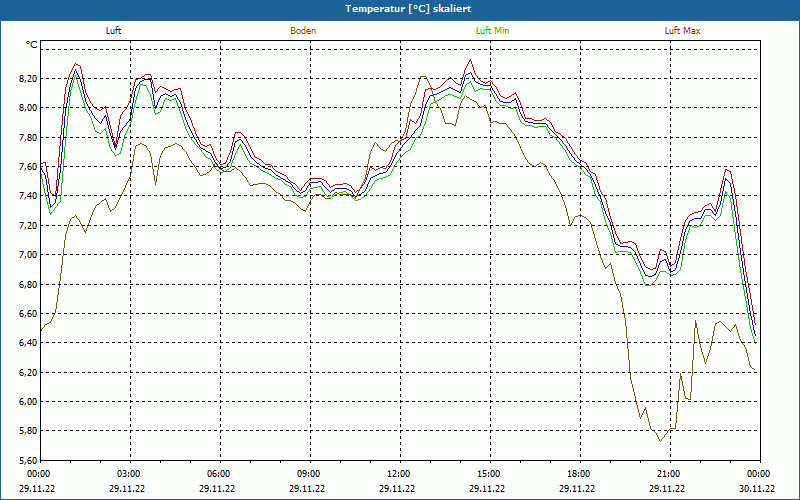This screenshot has height=500, width=800.
Task: Click the y-axis value 5,60
Action: [28, 460]
